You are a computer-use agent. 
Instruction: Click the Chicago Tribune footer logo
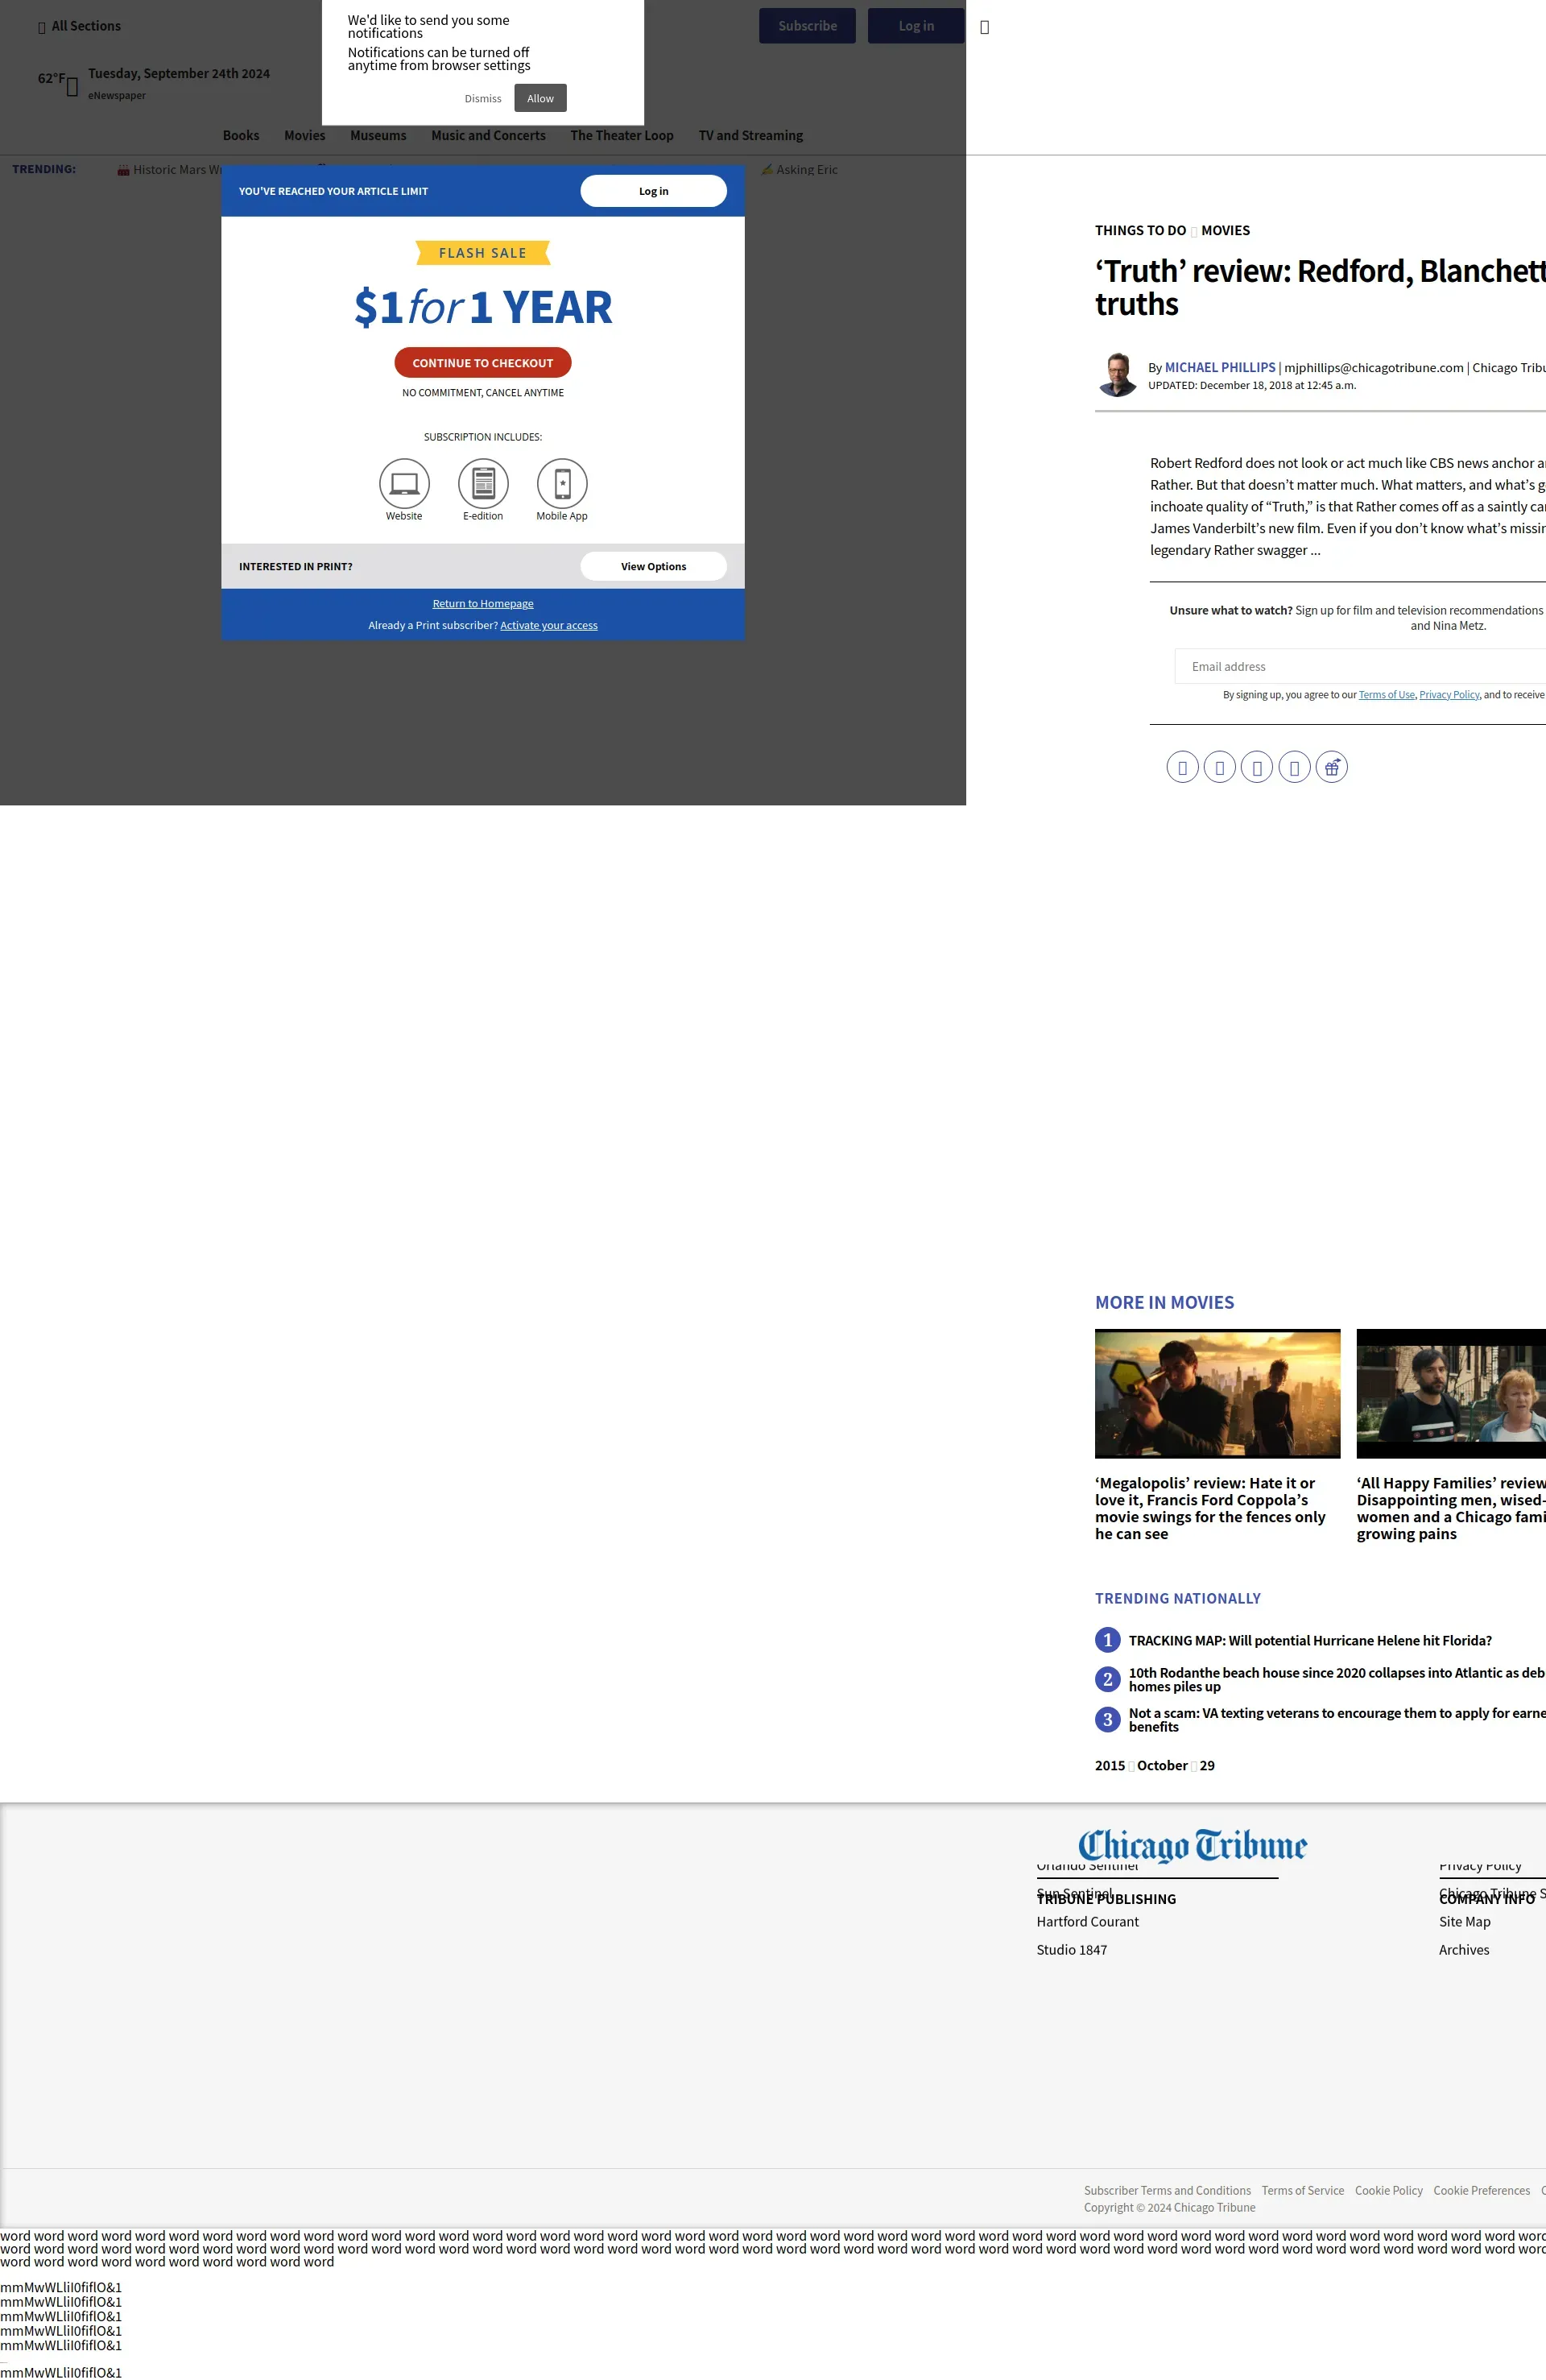pyautogui.click(x=1192, y=1845)
